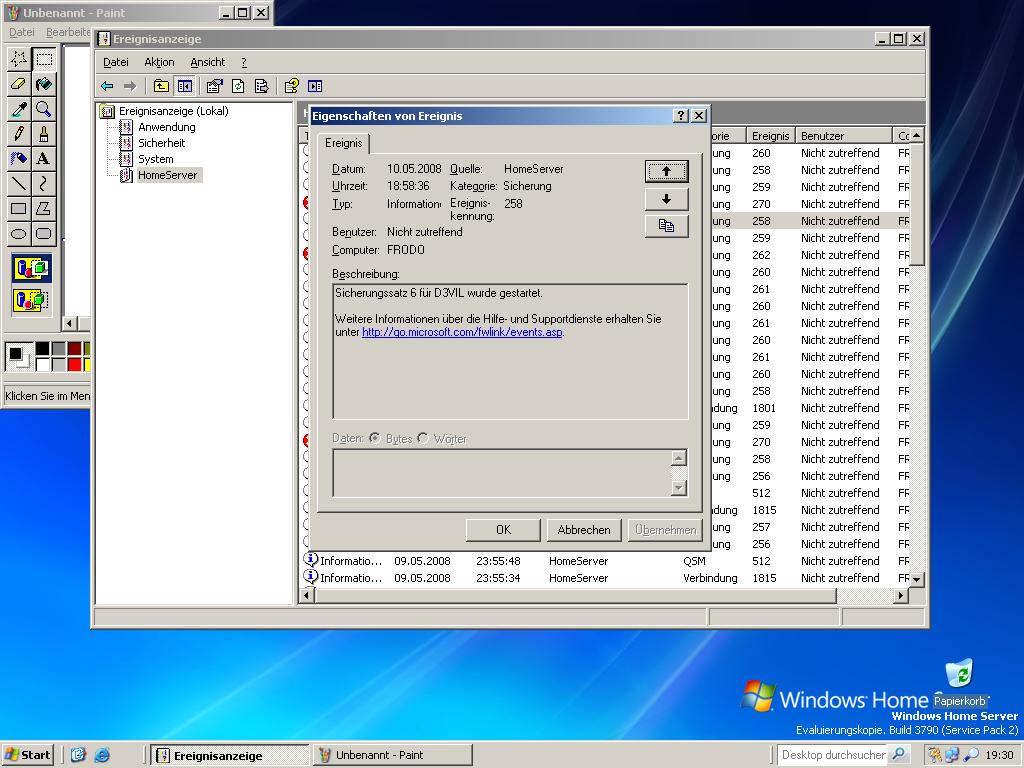Select HomeServer log in the tree
1024x768 pixels.
pyautogui.click(x=167, y=175)
